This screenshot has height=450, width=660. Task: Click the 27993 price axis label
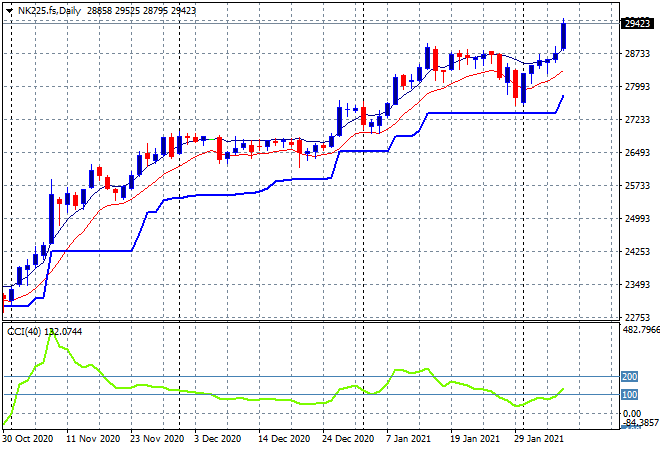point(637,86)
